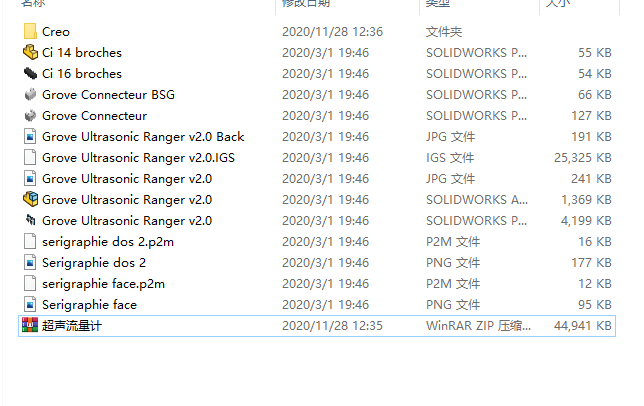Click the 12 KB size value
Screen dimensions: 644x406
pos(595,284)
